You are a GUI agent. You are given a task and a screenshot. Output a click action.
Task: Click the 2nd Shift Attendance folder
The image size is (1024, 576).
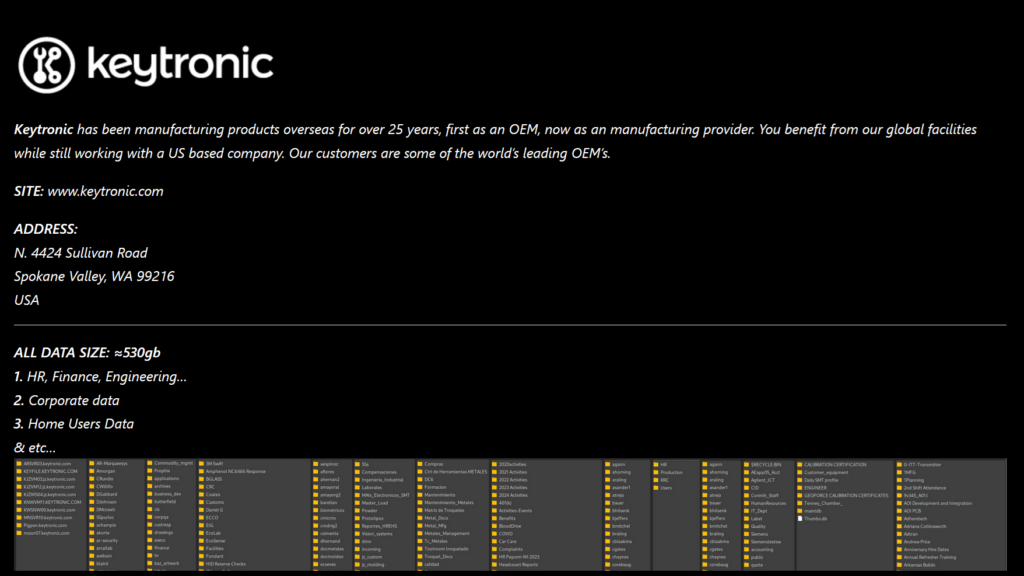tap(924, 487)
